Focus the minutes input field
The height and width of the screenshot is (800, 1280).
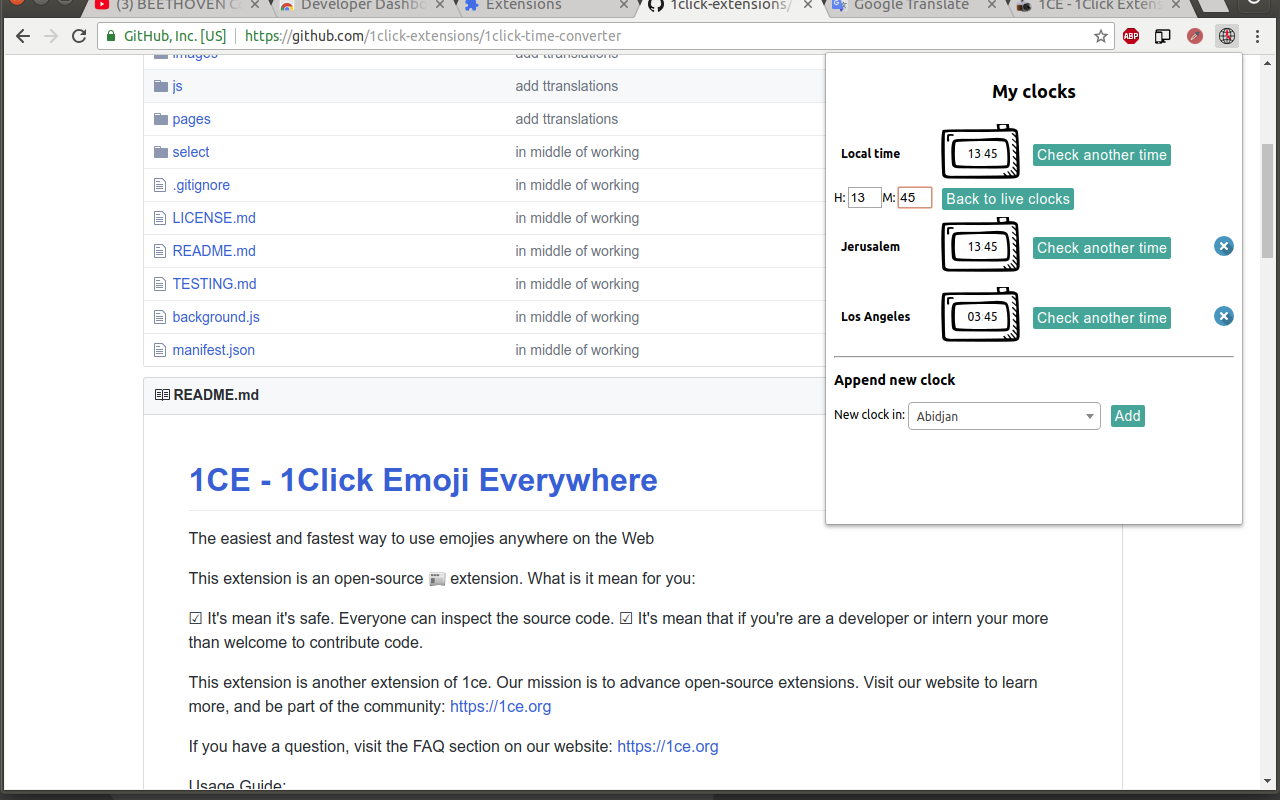[914, 198]
